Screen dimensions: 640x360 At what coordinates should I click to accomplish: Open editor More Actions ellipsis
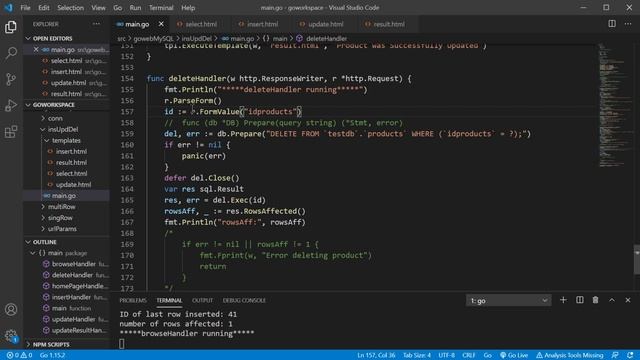(x=628, y=24)
